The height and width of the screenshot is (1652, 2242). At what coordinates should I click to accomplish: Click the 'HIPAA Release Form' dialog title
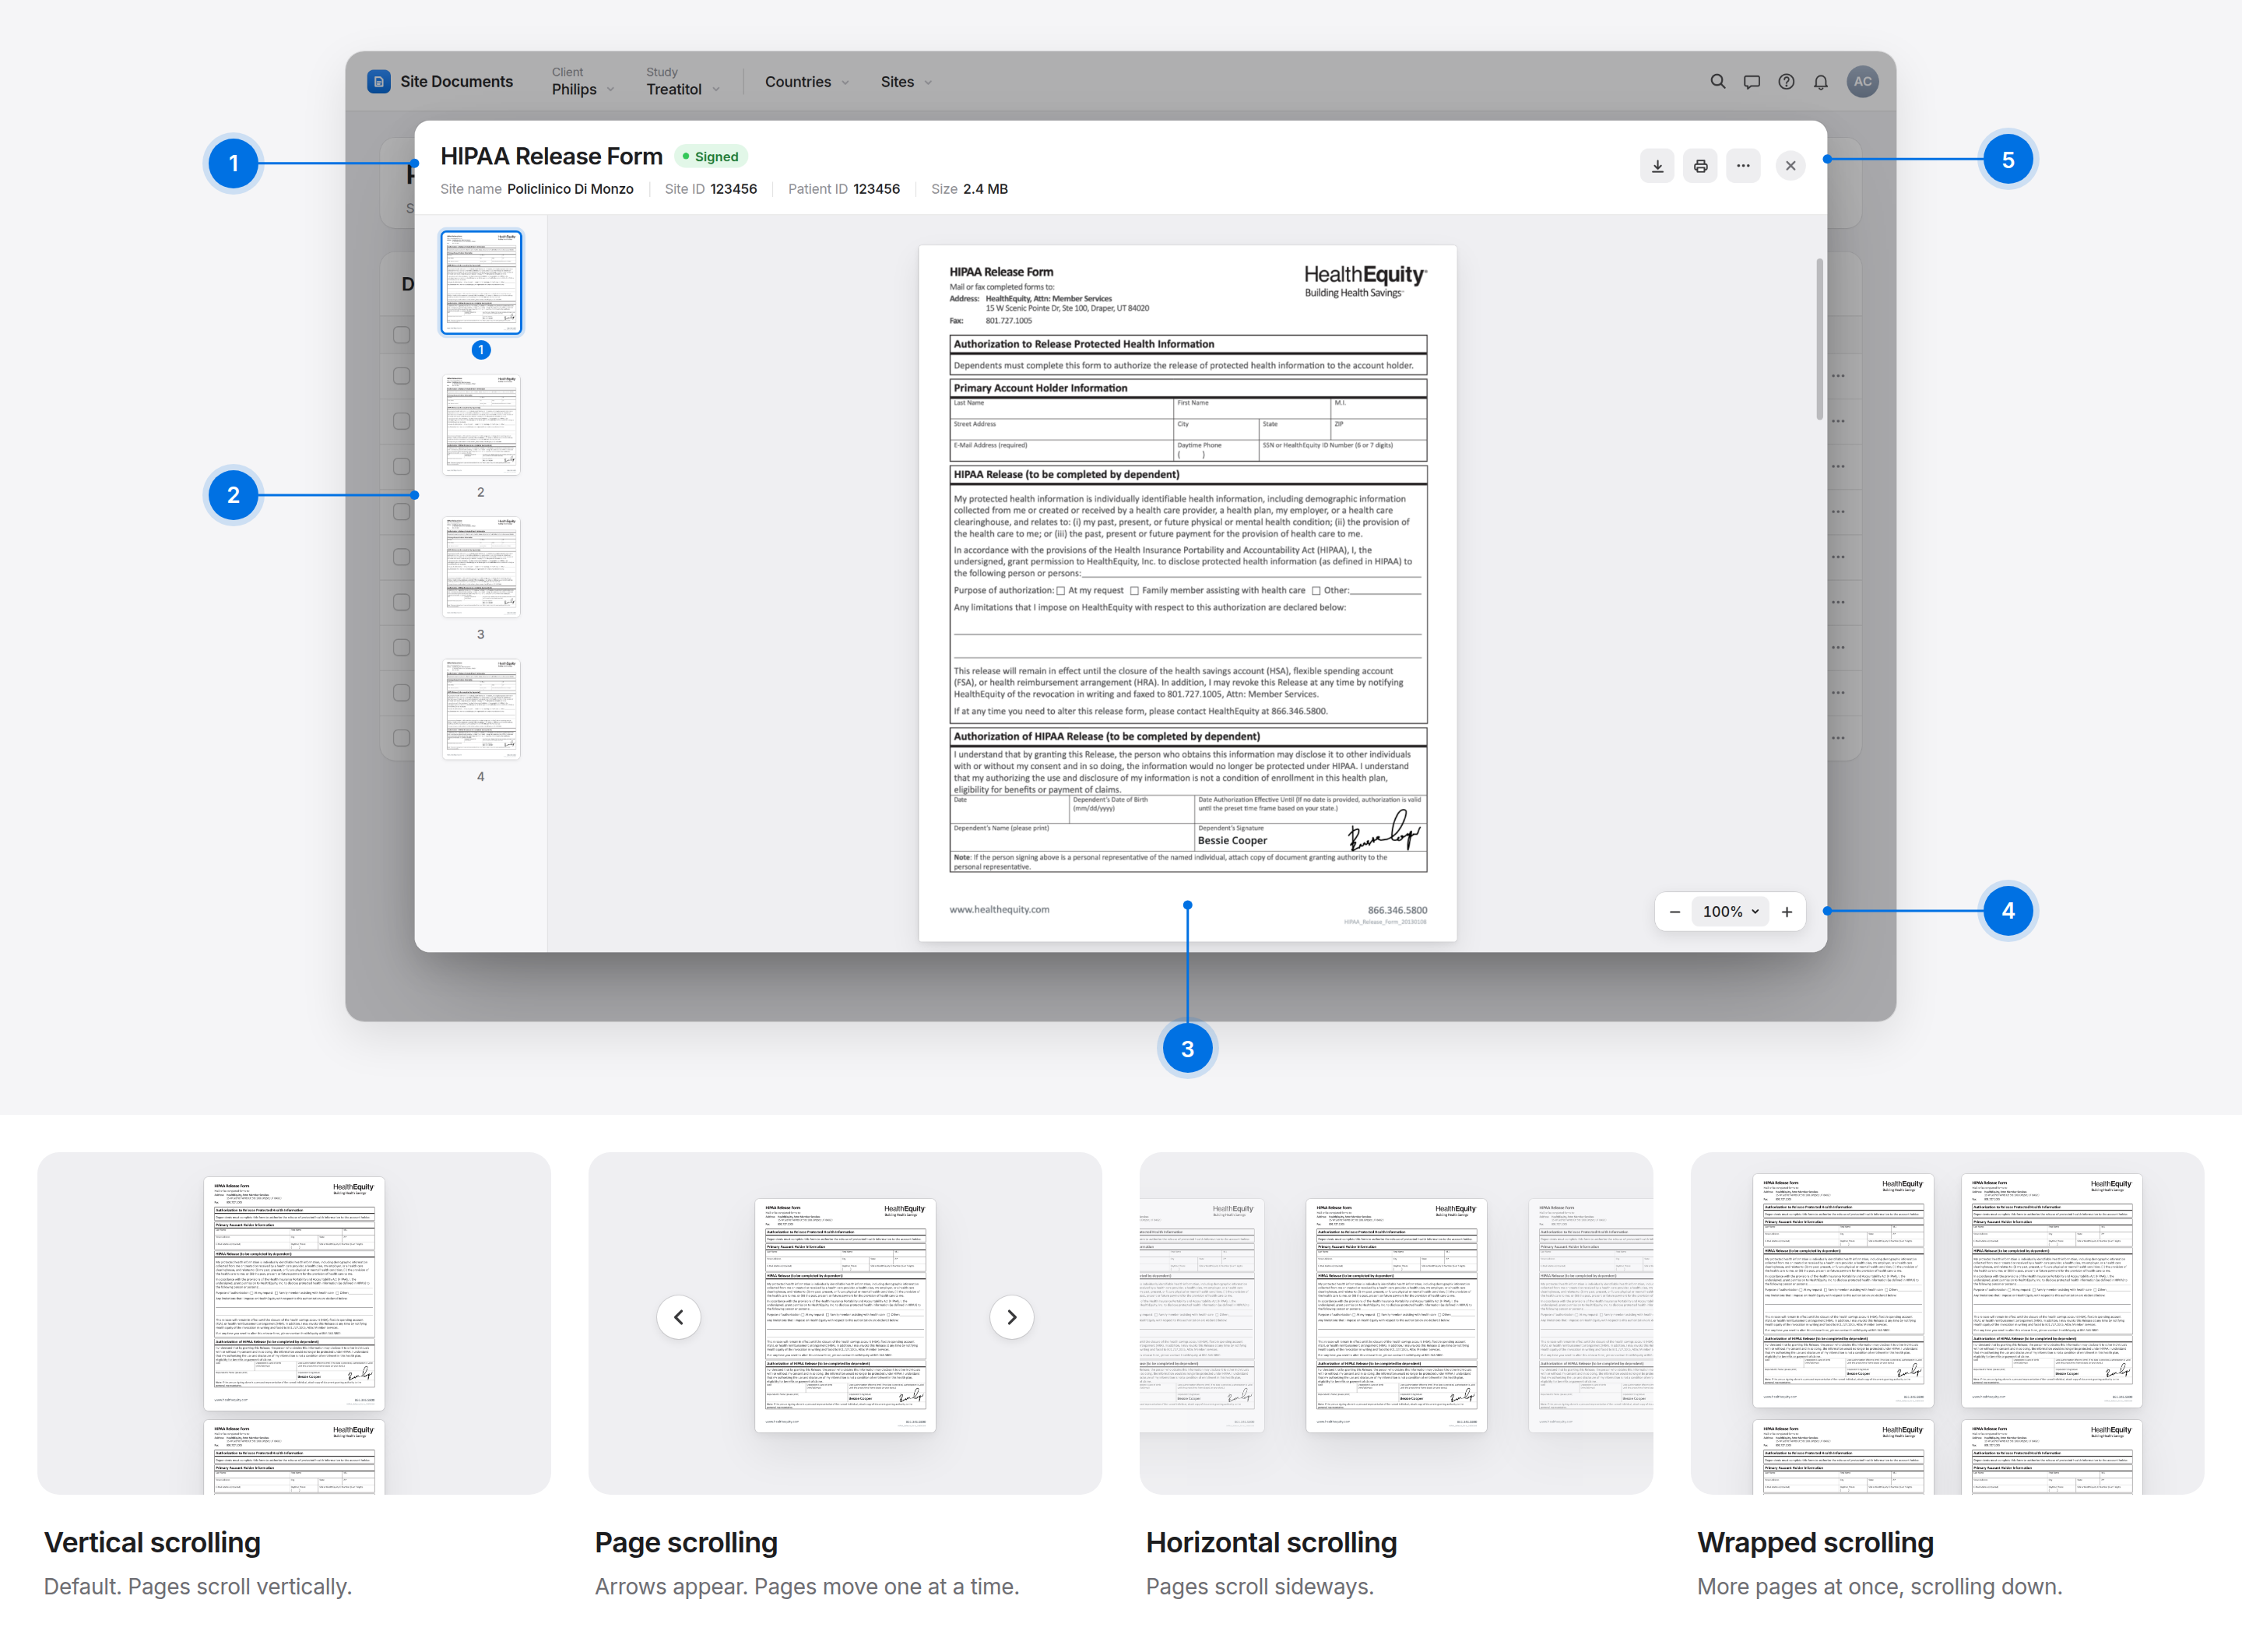pyautogui.click(x=551, y=157)
